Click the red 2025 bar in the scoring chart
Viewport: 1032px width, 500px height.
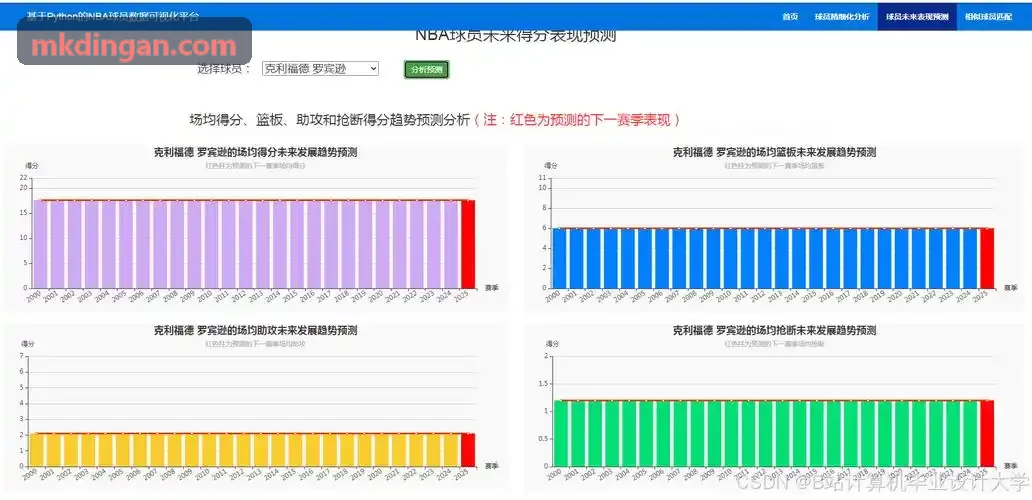pyautogui.click(x=468, y=243)
